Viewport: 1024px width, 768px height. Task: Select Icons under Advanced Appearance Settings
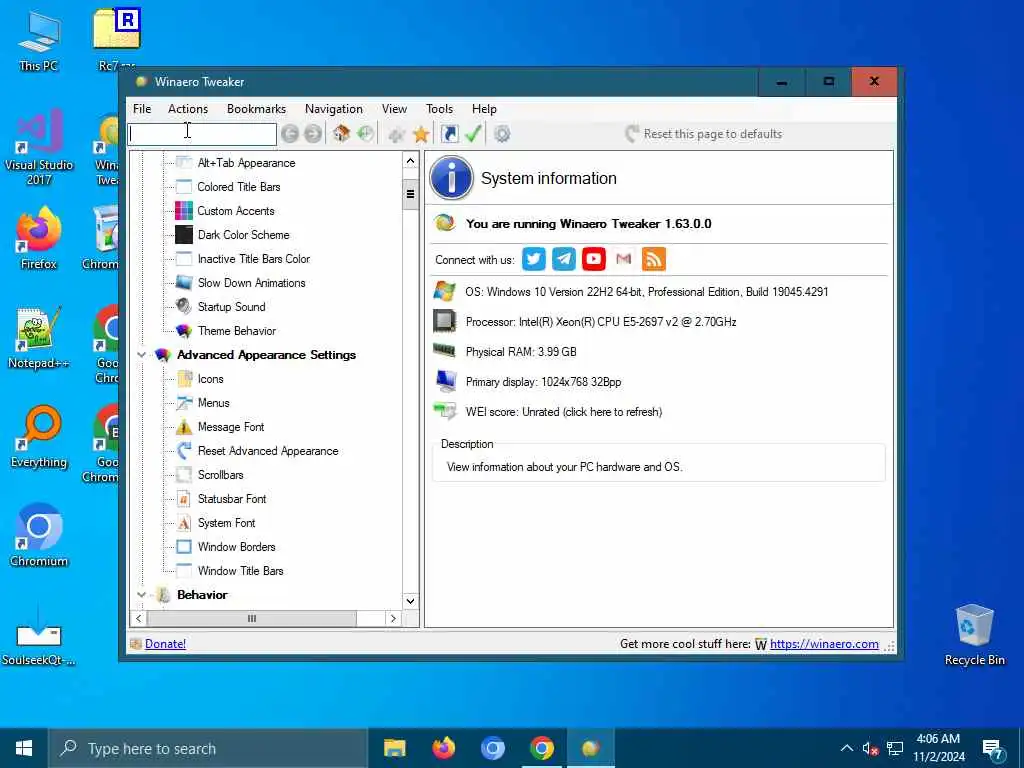(x=210, y=379)
